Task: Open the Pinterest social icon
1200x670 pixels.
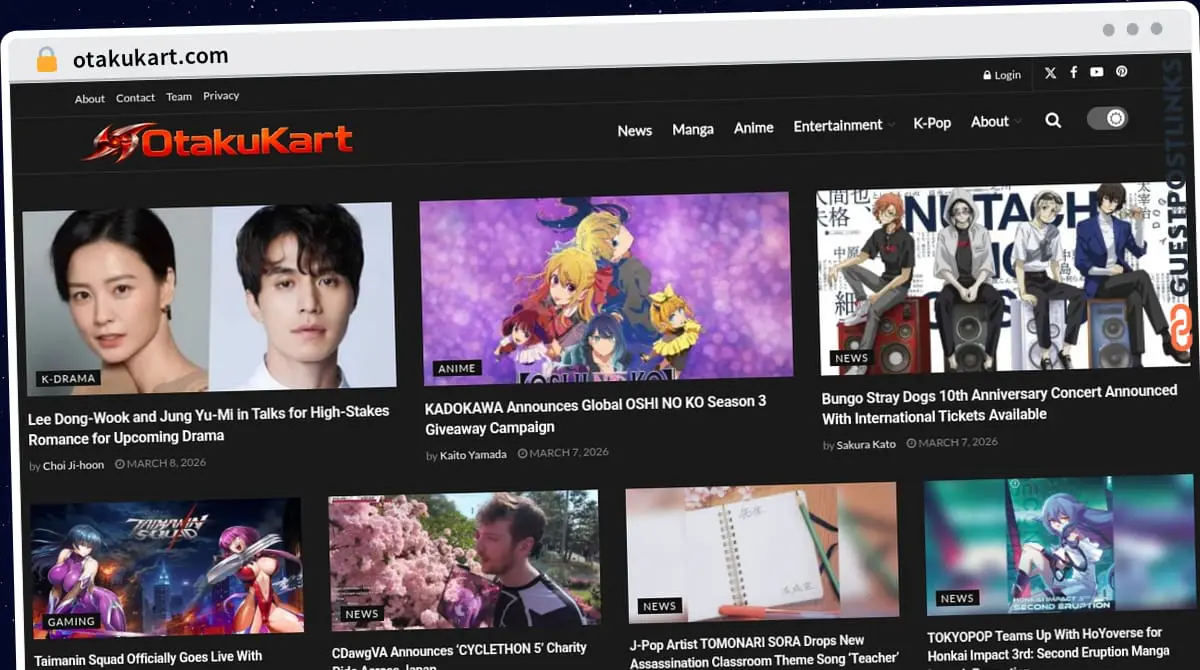Action: click(1122, 72)
